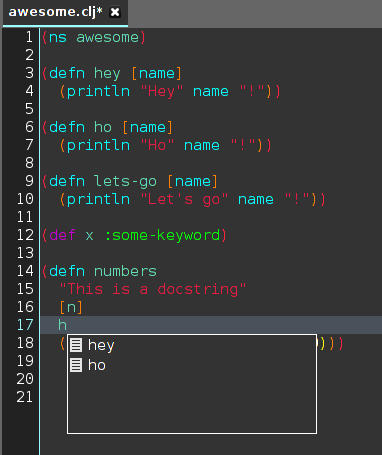Click the document icon beside 'hey' suggestion
Viewport: 382px width, 455px height.
pyautogui.click(x=76, y=345)
